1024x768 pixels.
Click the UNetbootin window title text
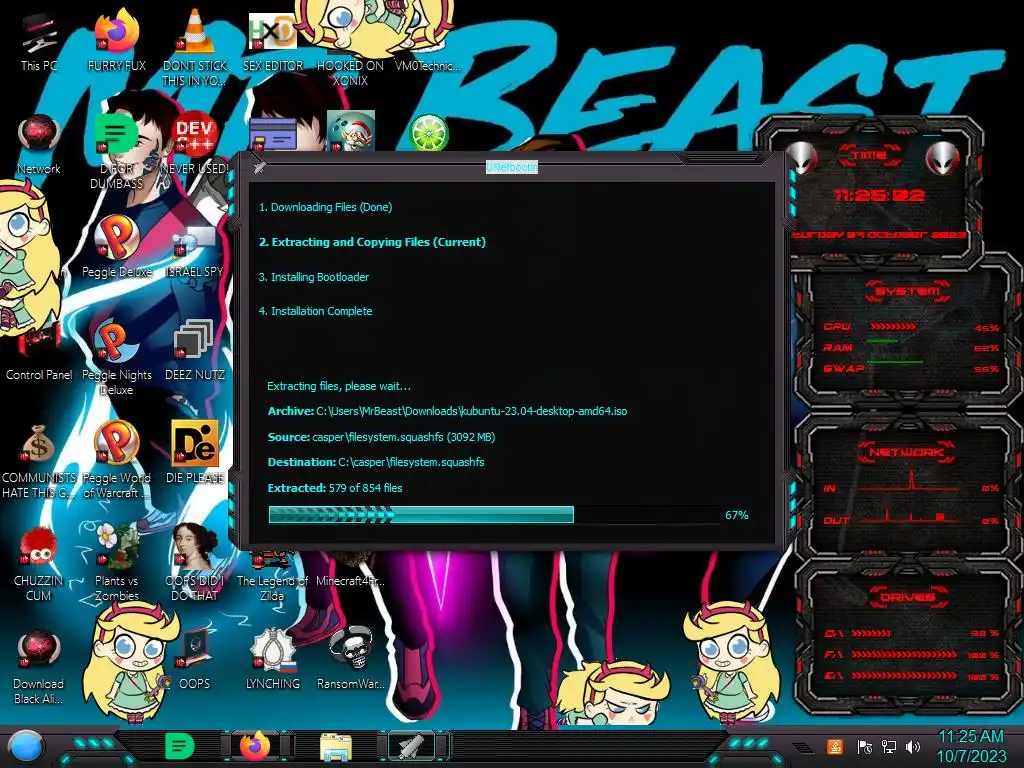tap(511, 167)
